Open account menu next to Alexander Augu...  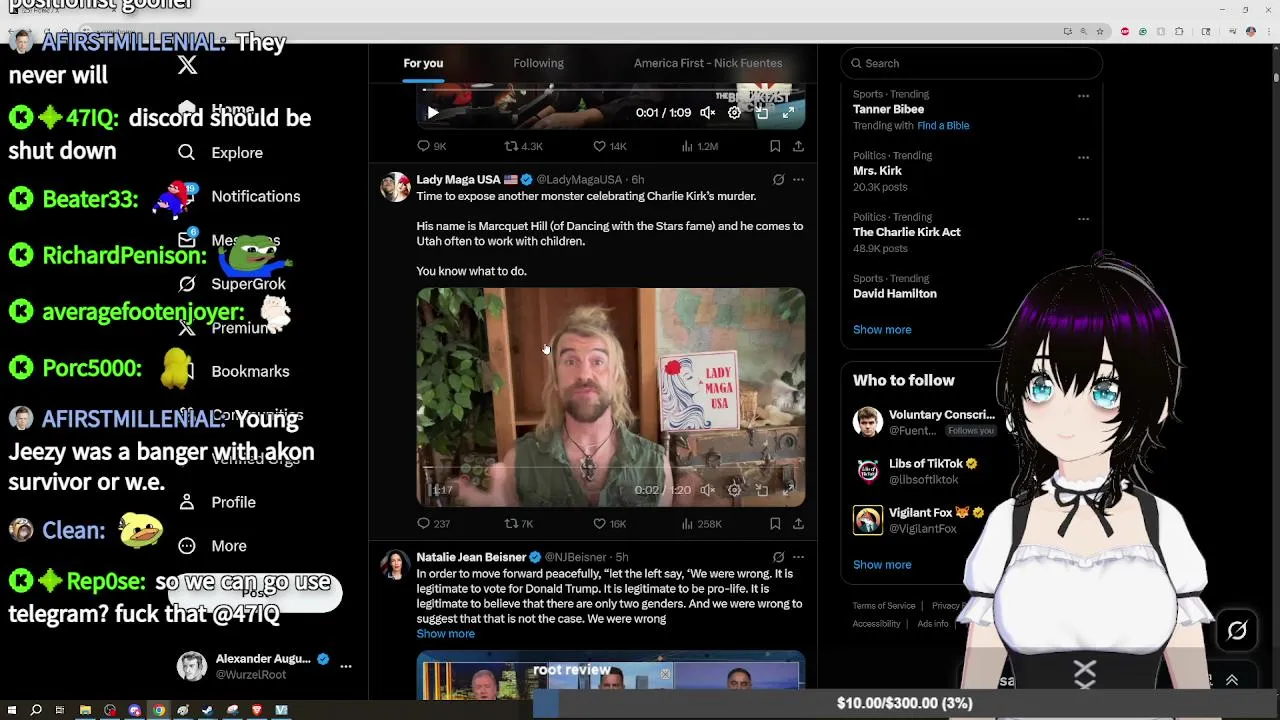point(345,666)
